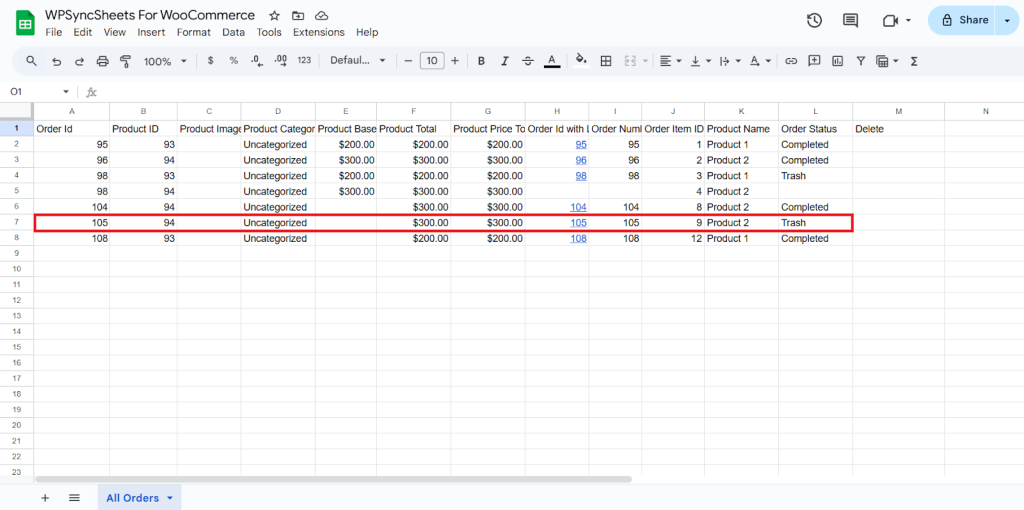
Task: Expand the name box dropdown arrow
Action: 65,92
